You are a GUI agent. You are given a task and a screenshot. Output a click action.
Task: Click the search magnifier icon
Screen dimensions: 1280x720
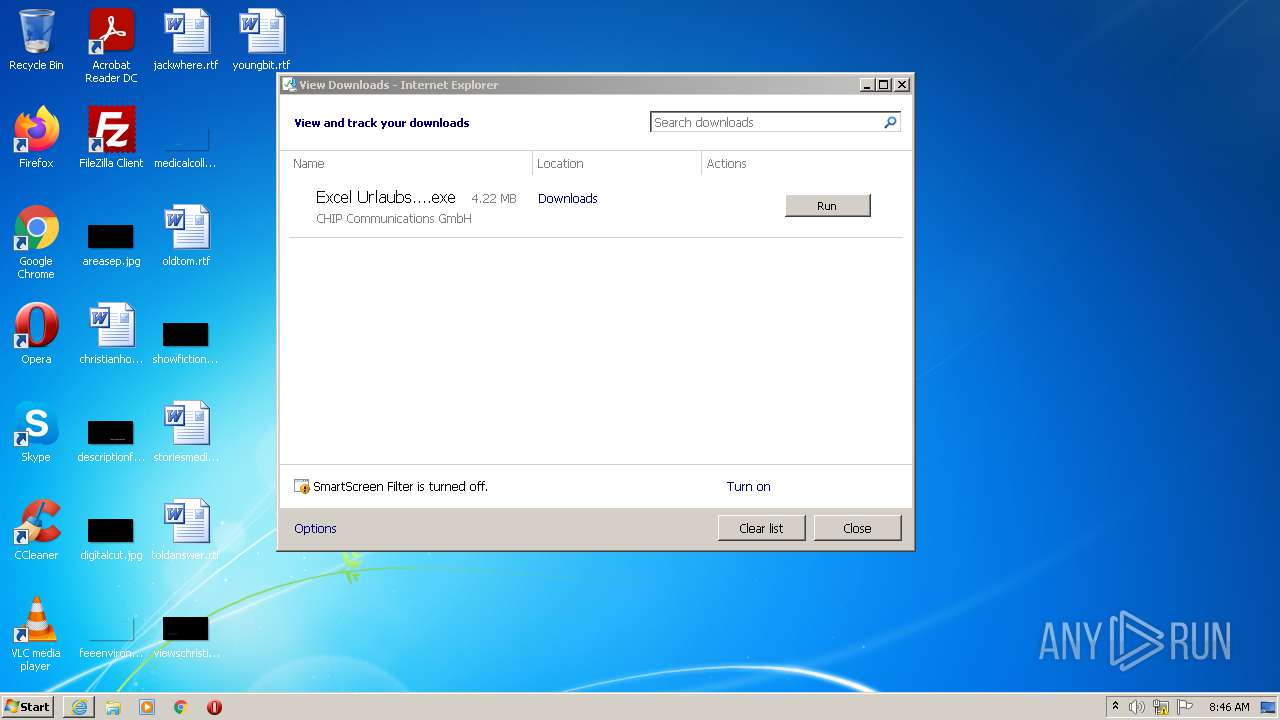pyautogui.click(x=890, y=122)
